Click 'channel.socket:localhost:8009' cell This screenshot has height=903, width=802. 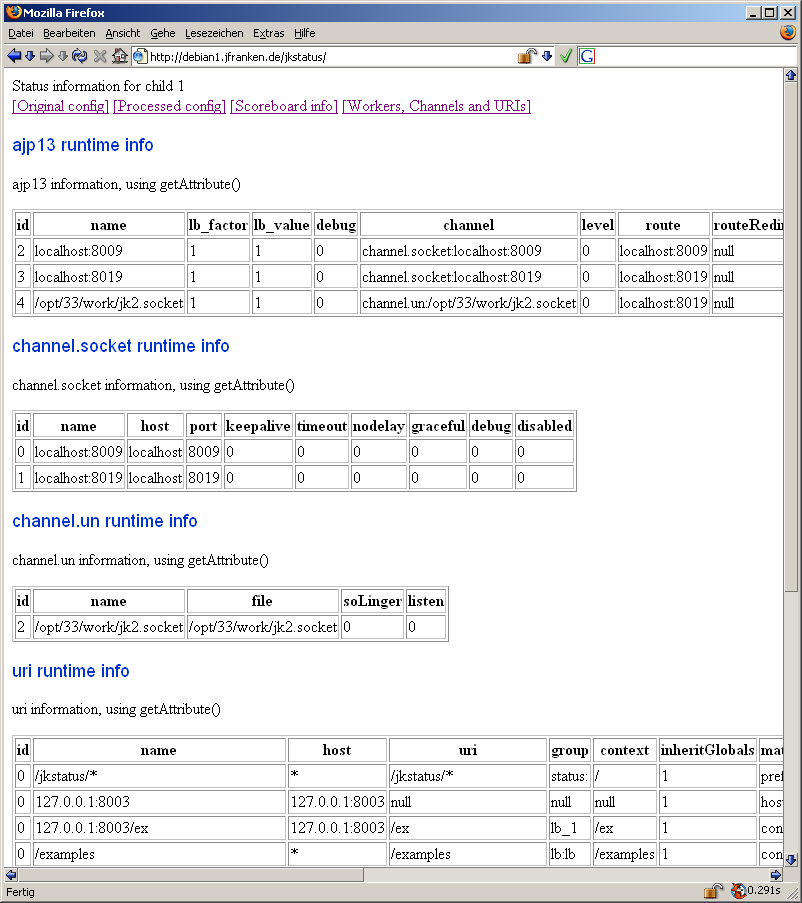(x=469, y=251)
